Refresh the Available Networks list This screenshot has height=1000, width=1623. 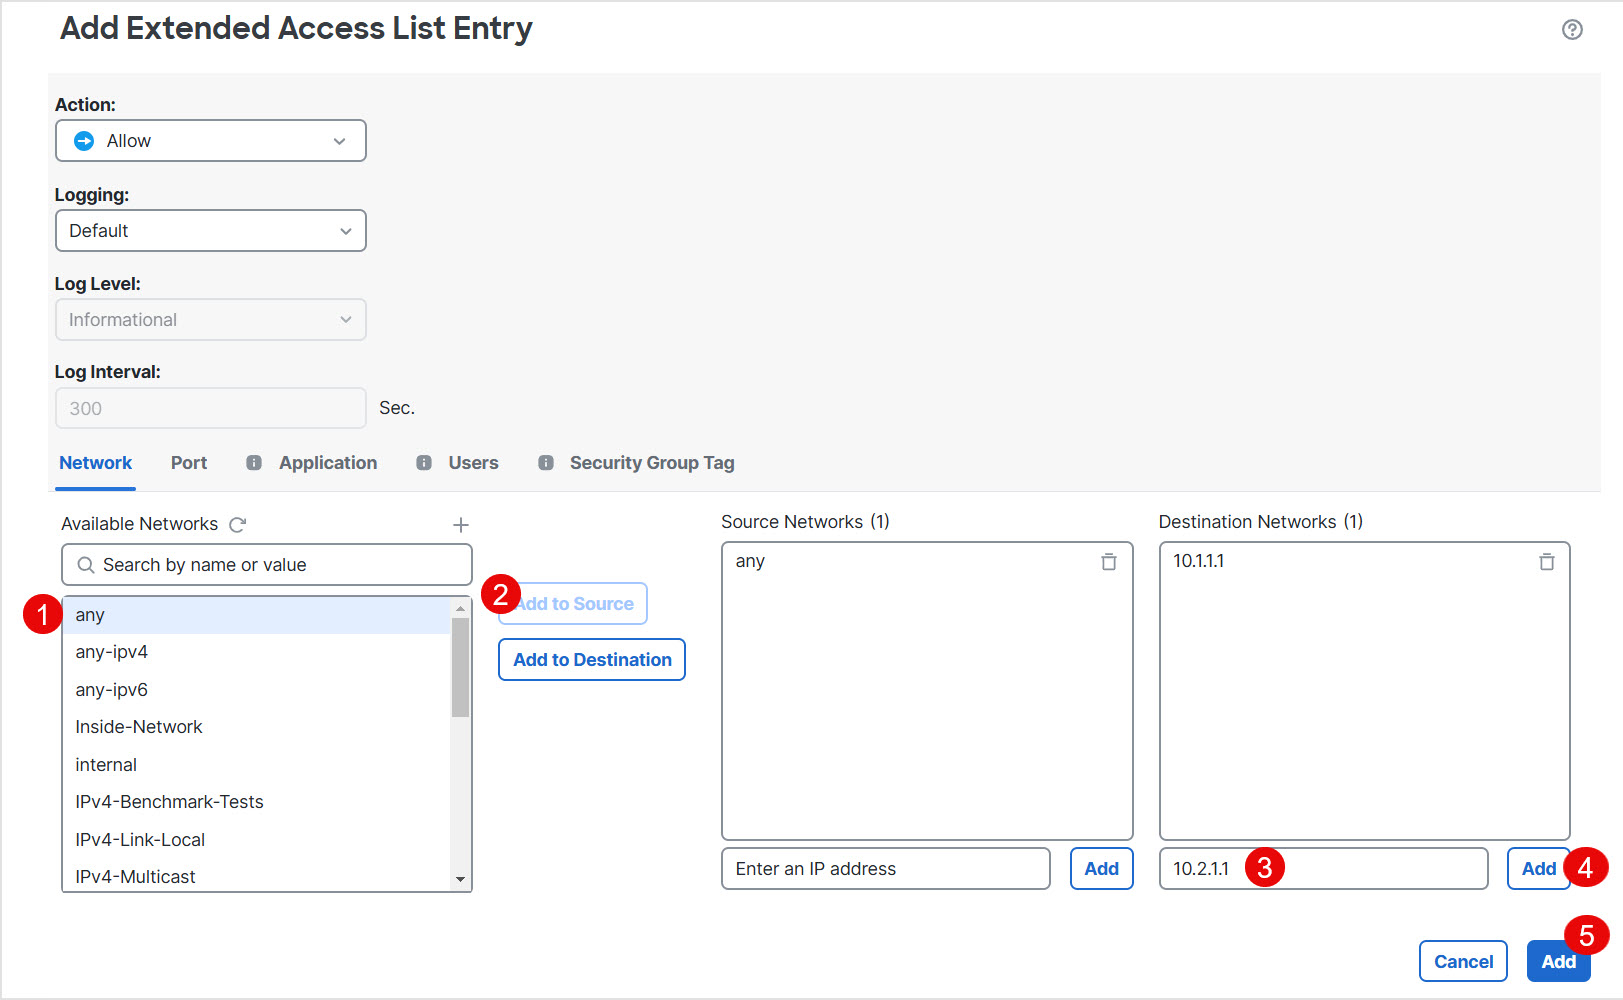tap(238, 524)
